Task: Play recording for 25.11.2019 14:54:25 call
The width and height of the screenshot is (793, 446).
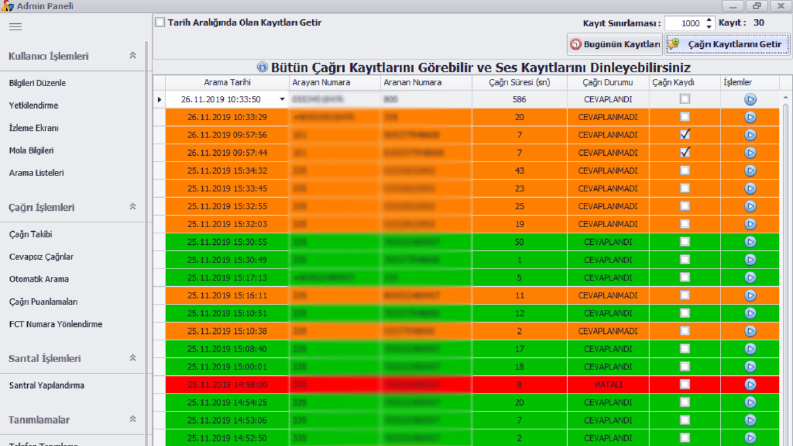Action: (750, 403)
